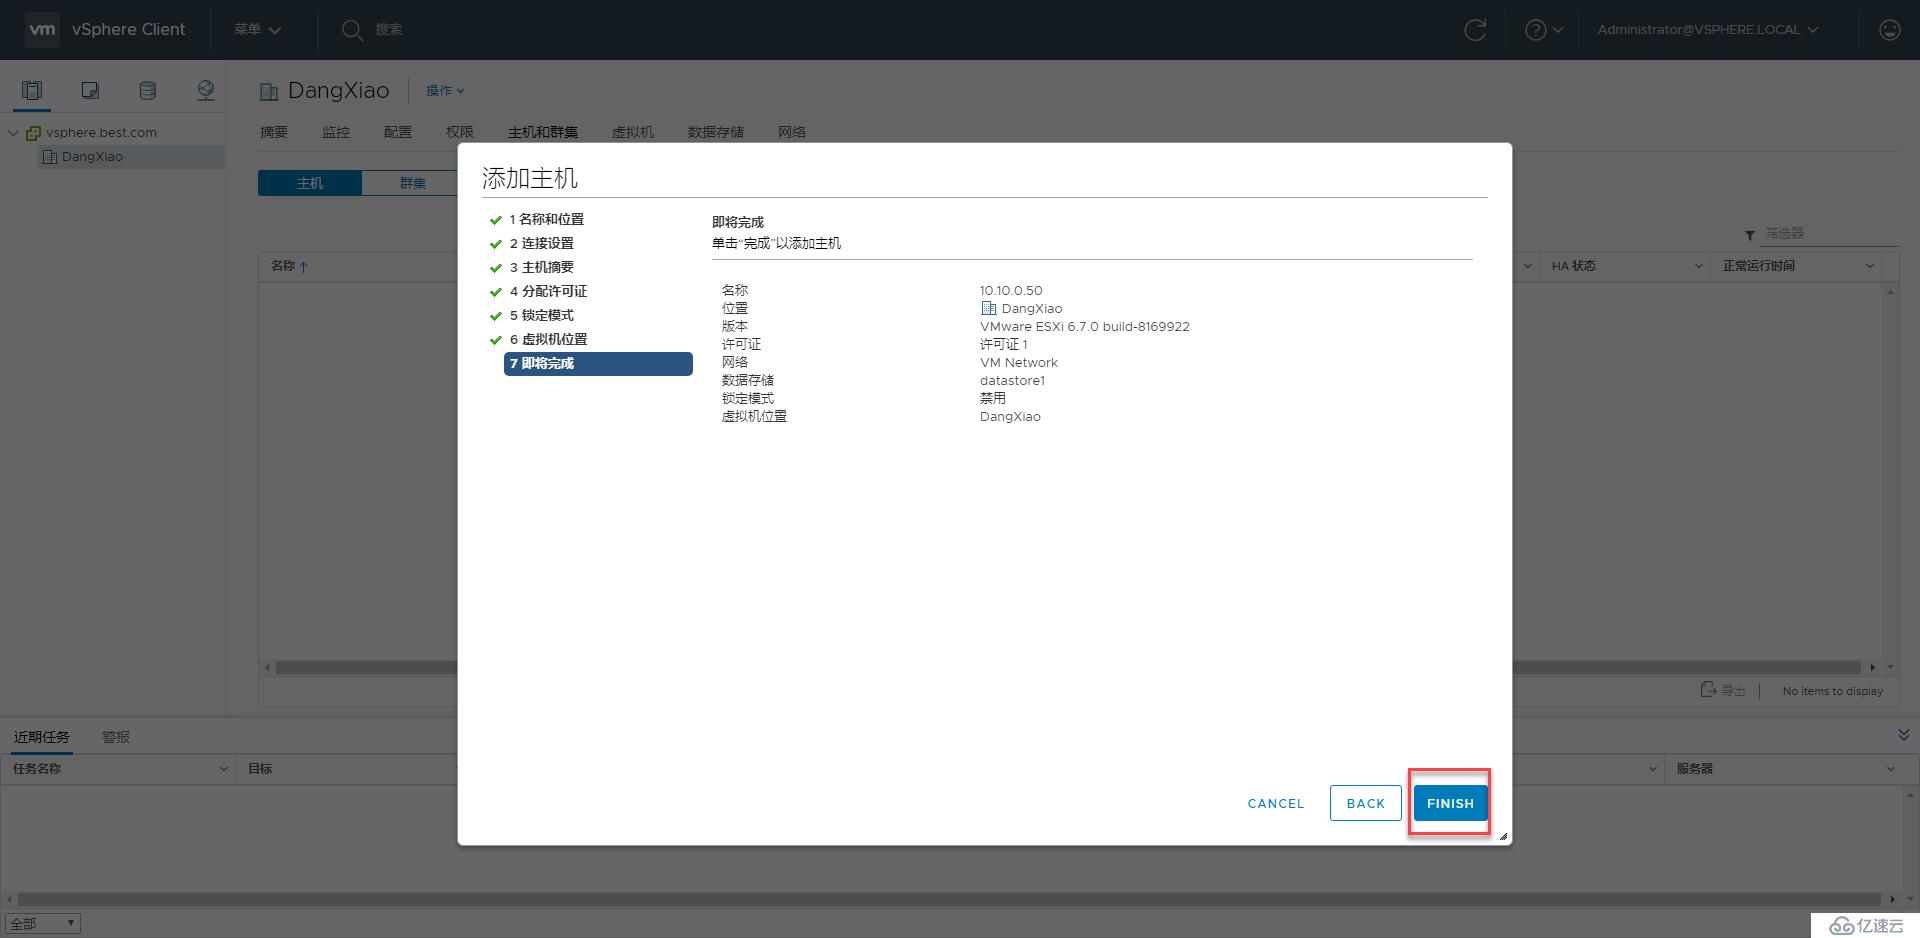
Task: Go to wizard step 3 主机摘要
Action: pyautogui.click(x=541, y=268)
